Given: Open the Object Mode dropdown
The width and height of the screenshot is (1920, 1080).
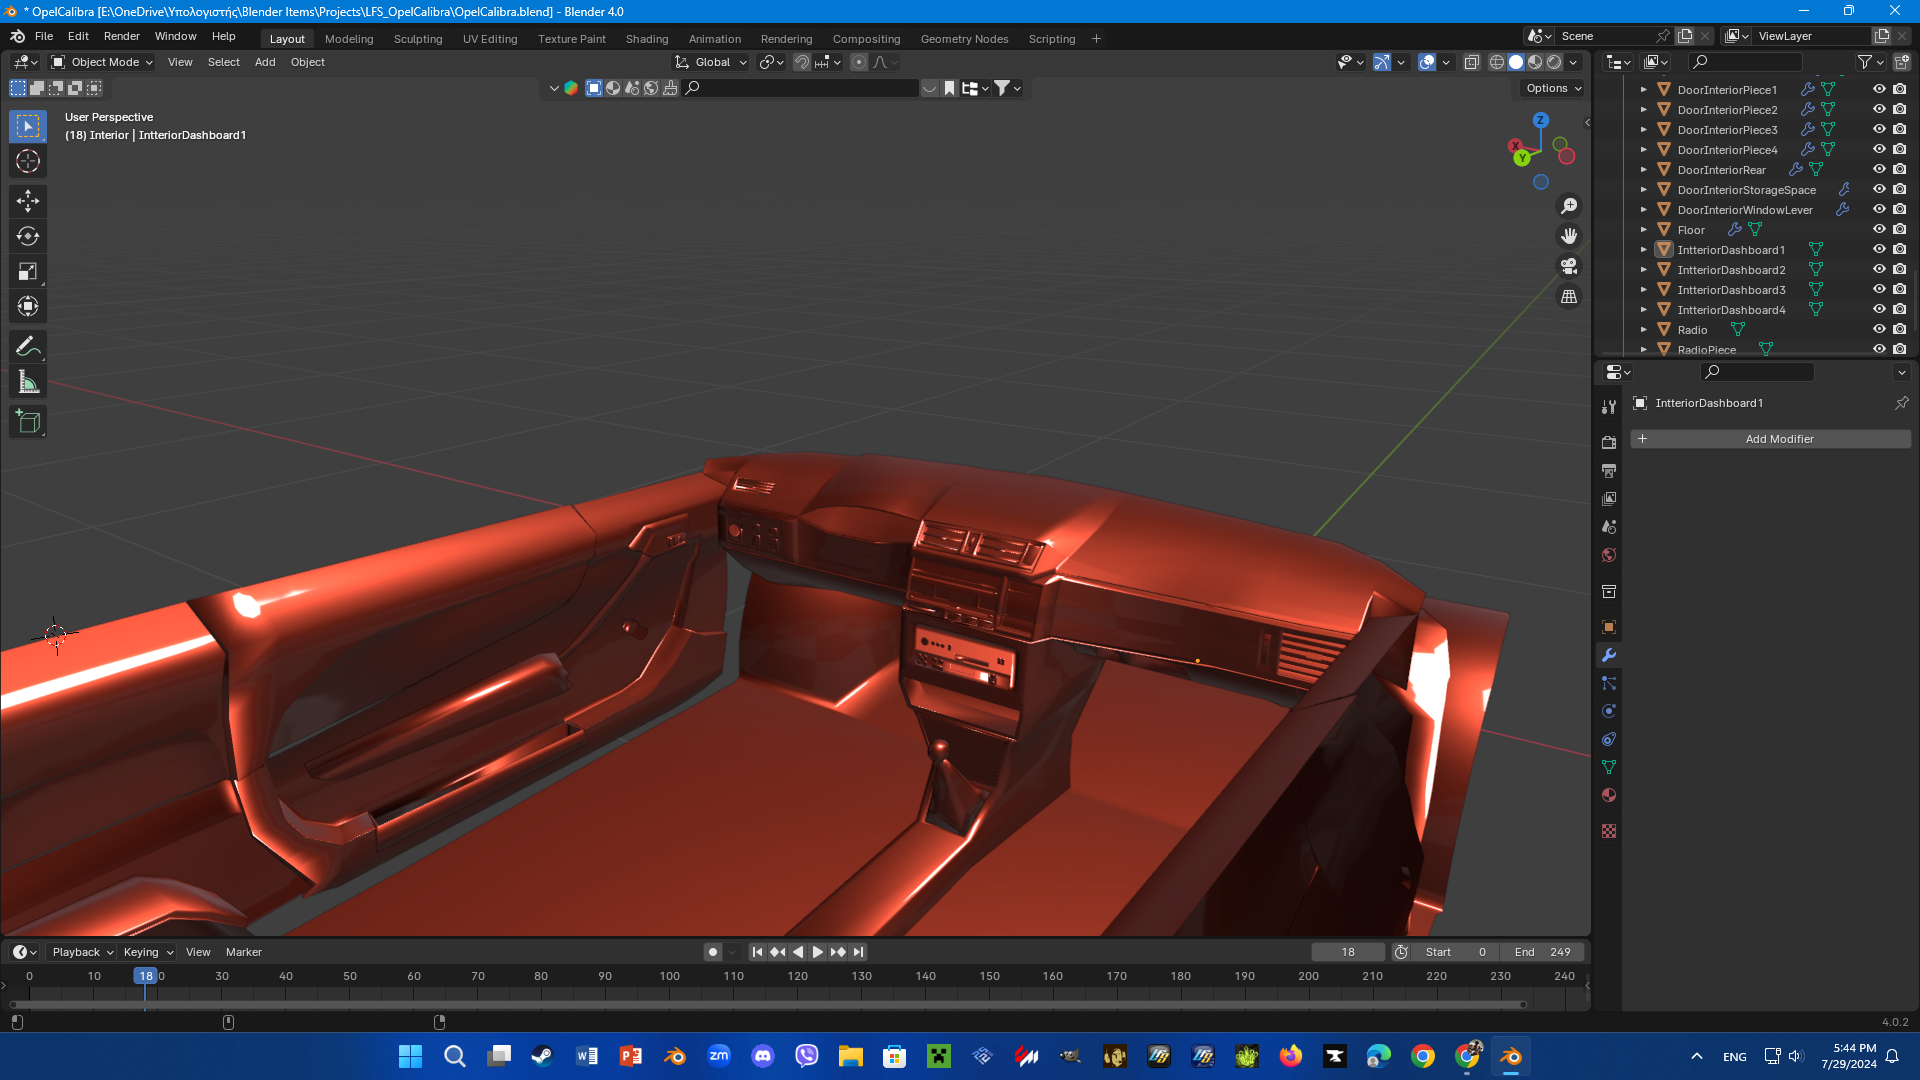Looking at the screenshot, I should coord(104,62).
